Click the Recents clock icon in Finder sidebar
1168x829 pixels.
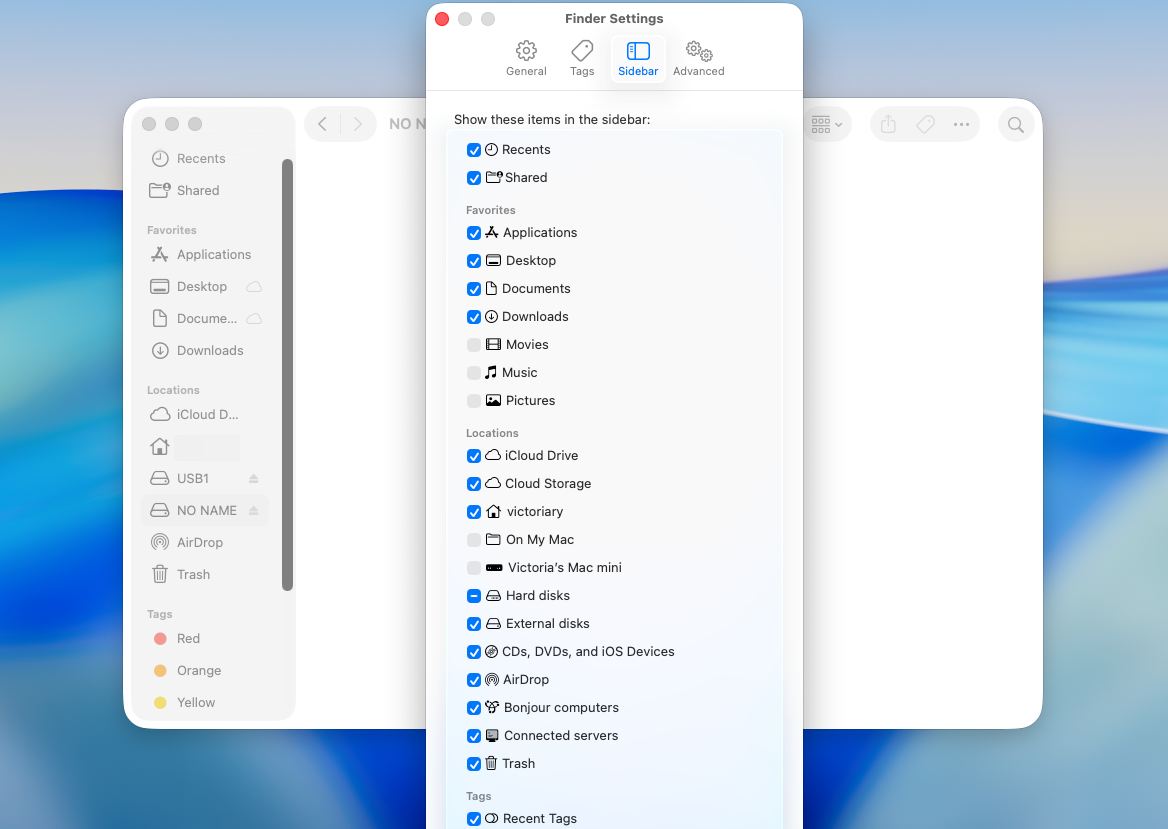160,159
